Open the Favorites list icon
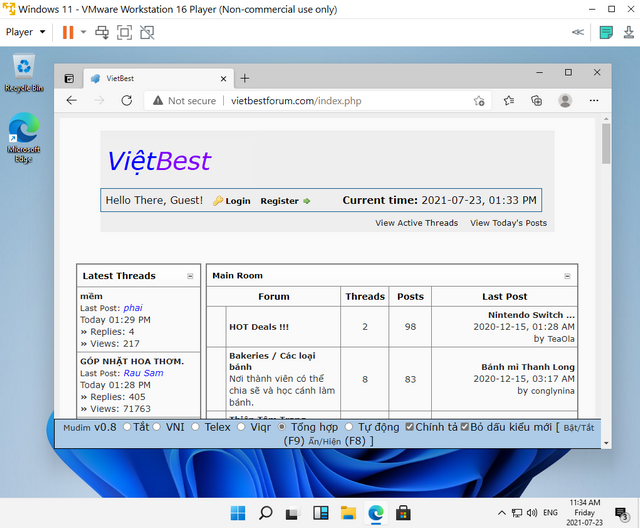The height and width of the screenshot is (528, 640). point(509,100)
